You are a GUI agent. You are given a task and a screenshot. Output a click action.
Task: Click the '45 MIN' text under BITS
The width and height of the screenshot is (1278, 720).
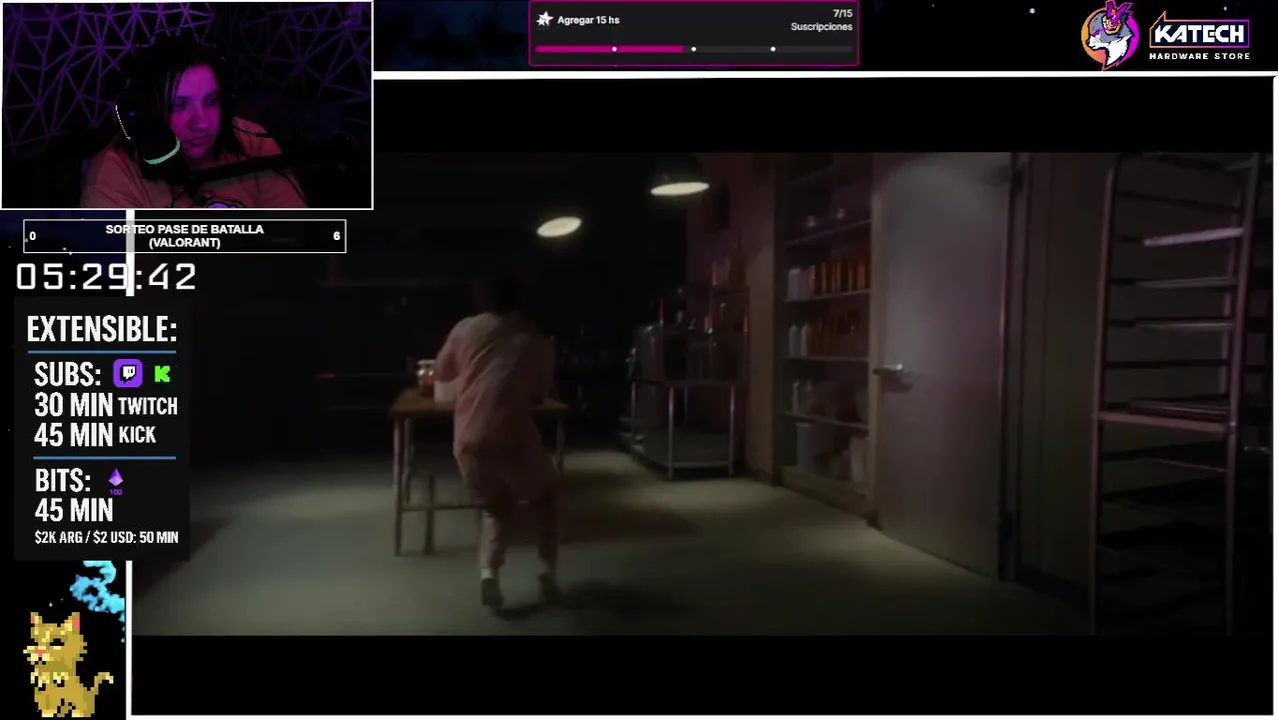[74, 511]
